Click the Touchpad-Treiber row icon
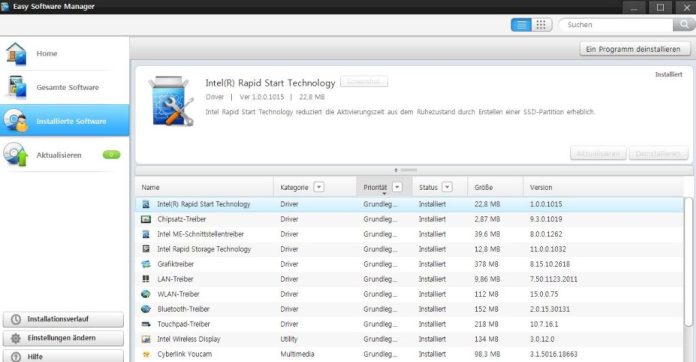 146,324
